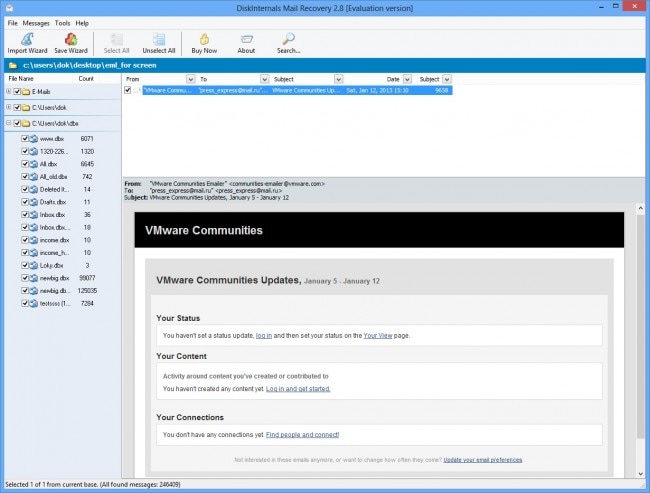This screenshot has height=493, width=650.
Task: Open the Date column filter dropdown
Action: tap(407, 79)
